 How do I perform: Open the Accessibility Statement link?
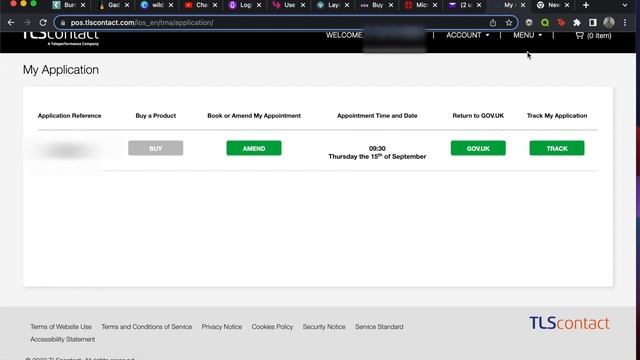tap(62, 340)
